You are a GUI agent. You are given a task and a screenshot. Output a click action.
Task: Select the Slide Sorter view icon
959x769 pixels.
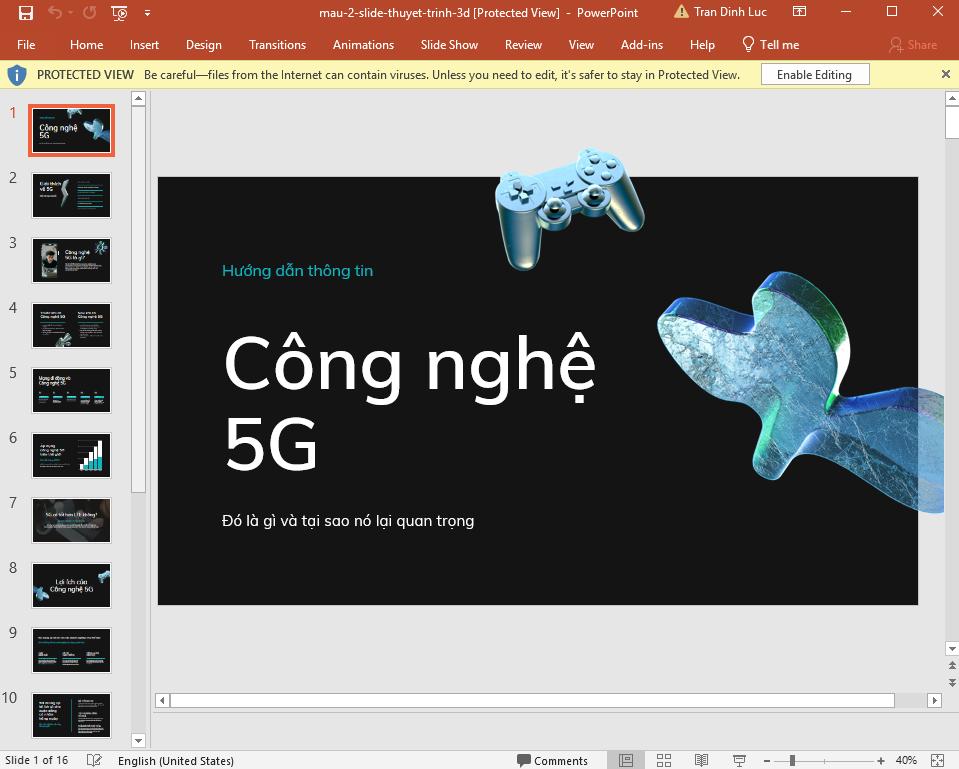pyautogui.click(x=664, y=760)
